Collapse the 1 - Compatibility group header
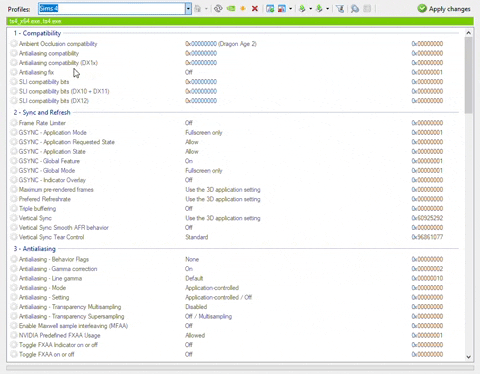The width and height of the screenshot is (480, 374). coord(37,33)
